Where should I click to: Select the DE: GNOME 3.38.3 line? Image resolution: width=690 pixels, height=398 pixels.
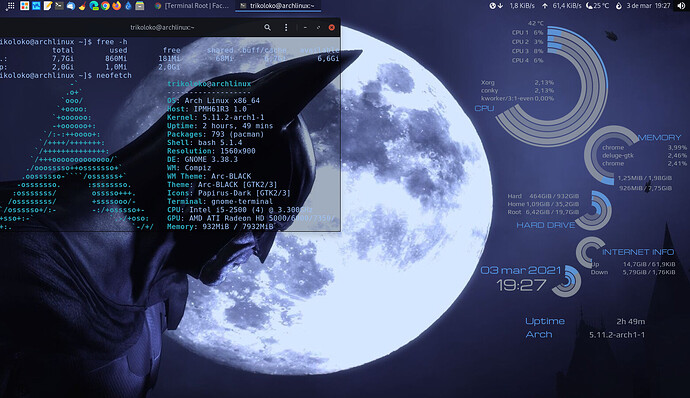(202, 159)
